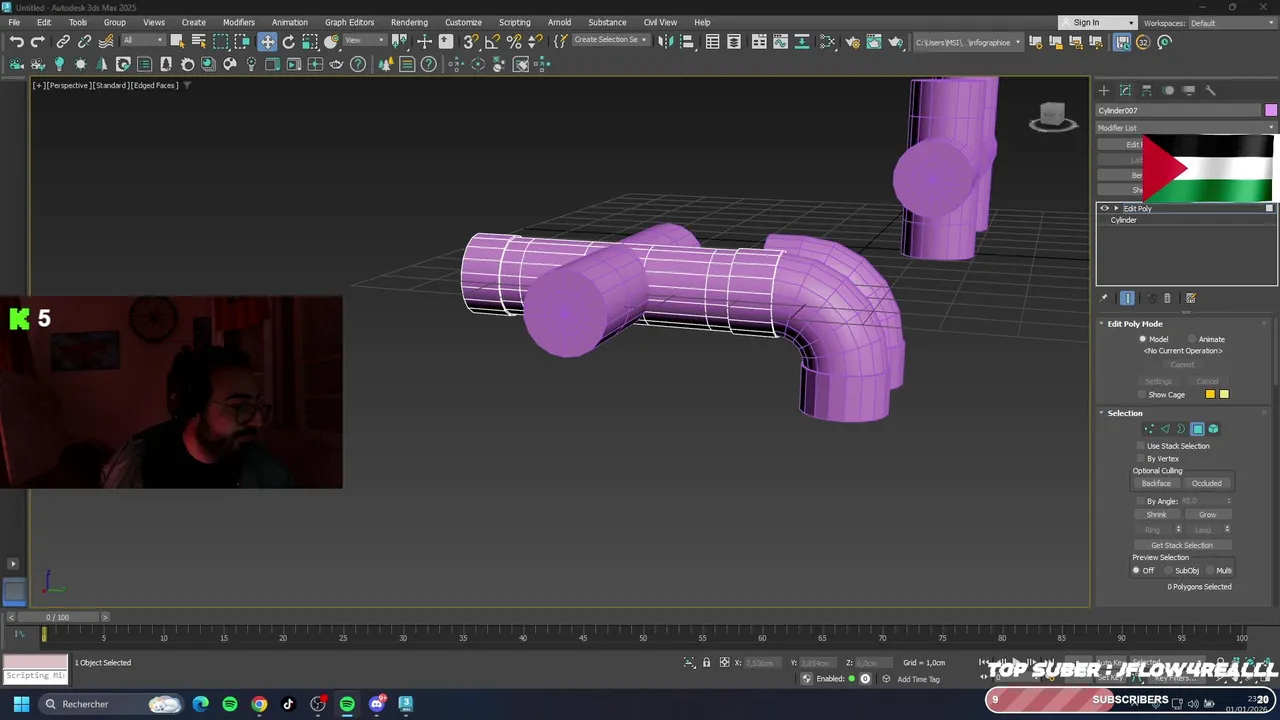The image size is (1280, 720).
Task: Switch to Utilities panel tab
Action: [x=1210, y=90]
